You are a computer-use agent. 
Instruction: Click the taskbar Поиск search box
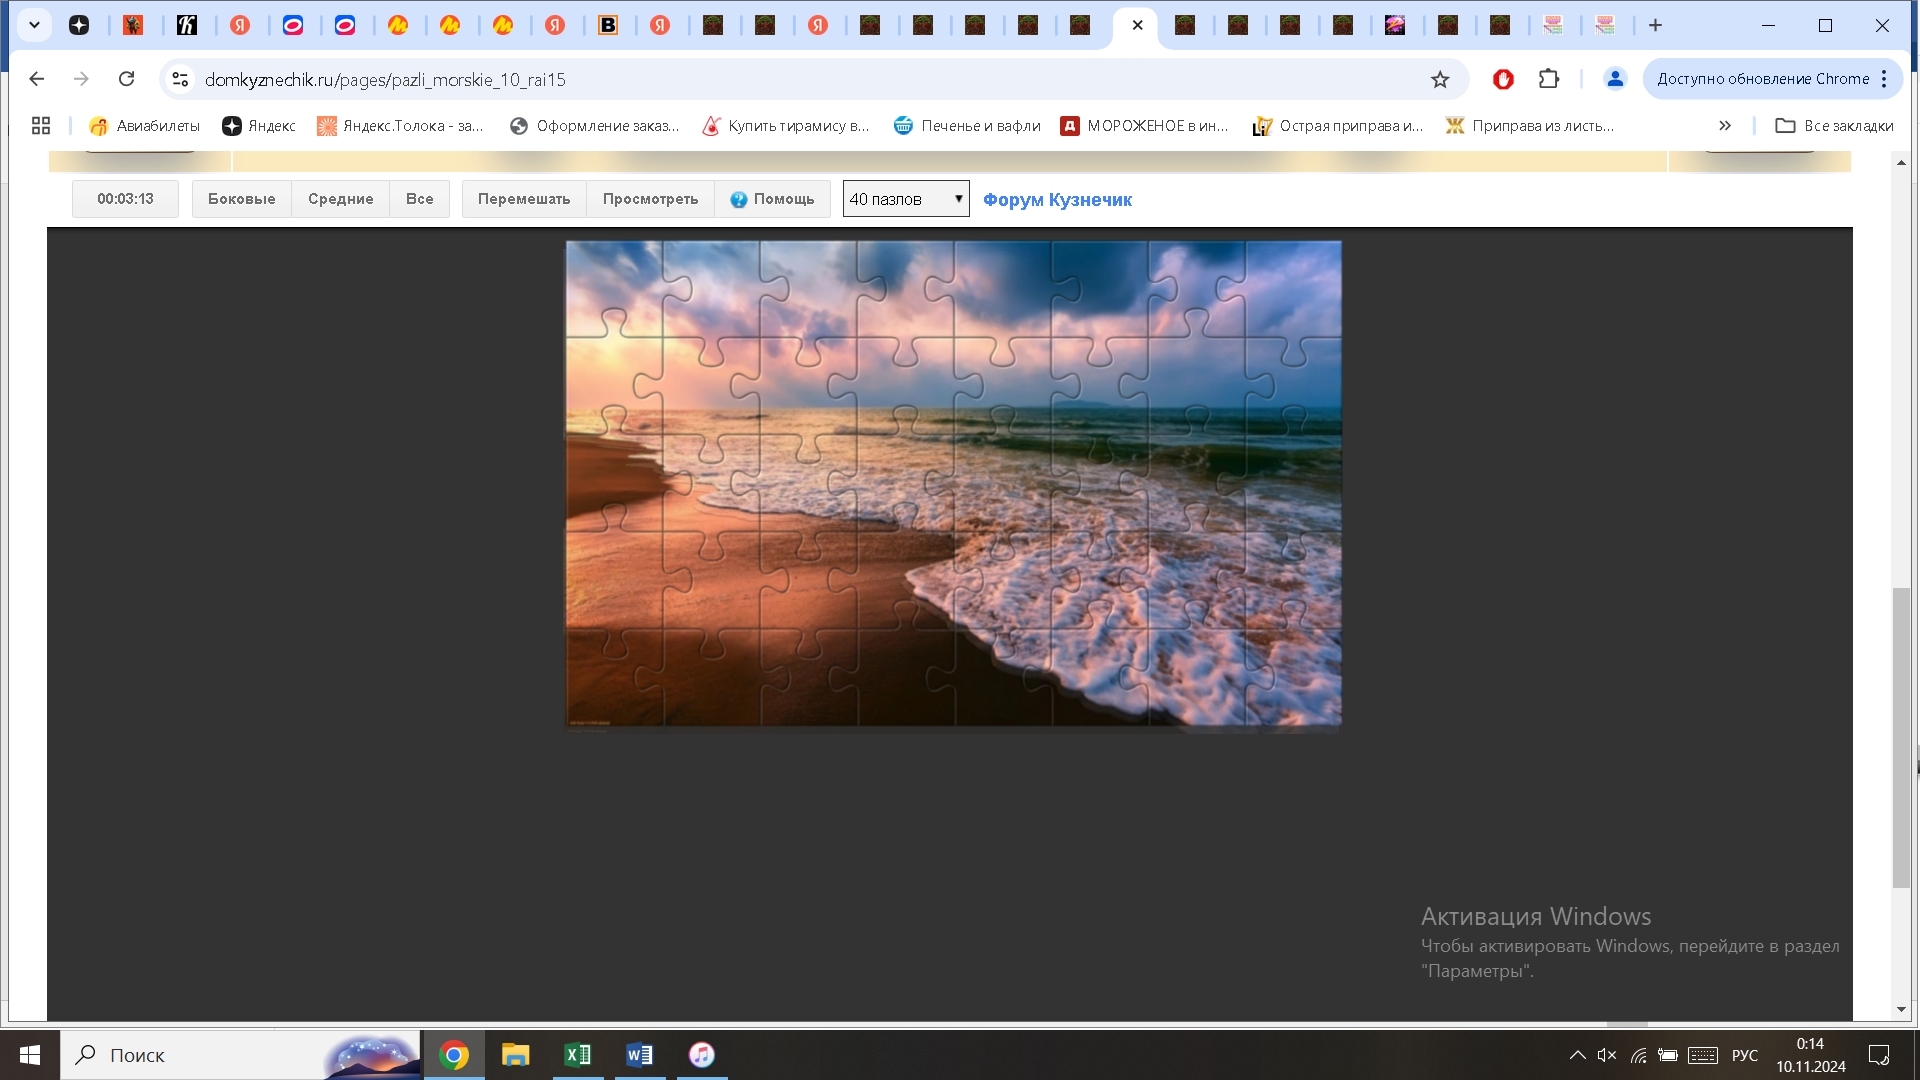240,1055
